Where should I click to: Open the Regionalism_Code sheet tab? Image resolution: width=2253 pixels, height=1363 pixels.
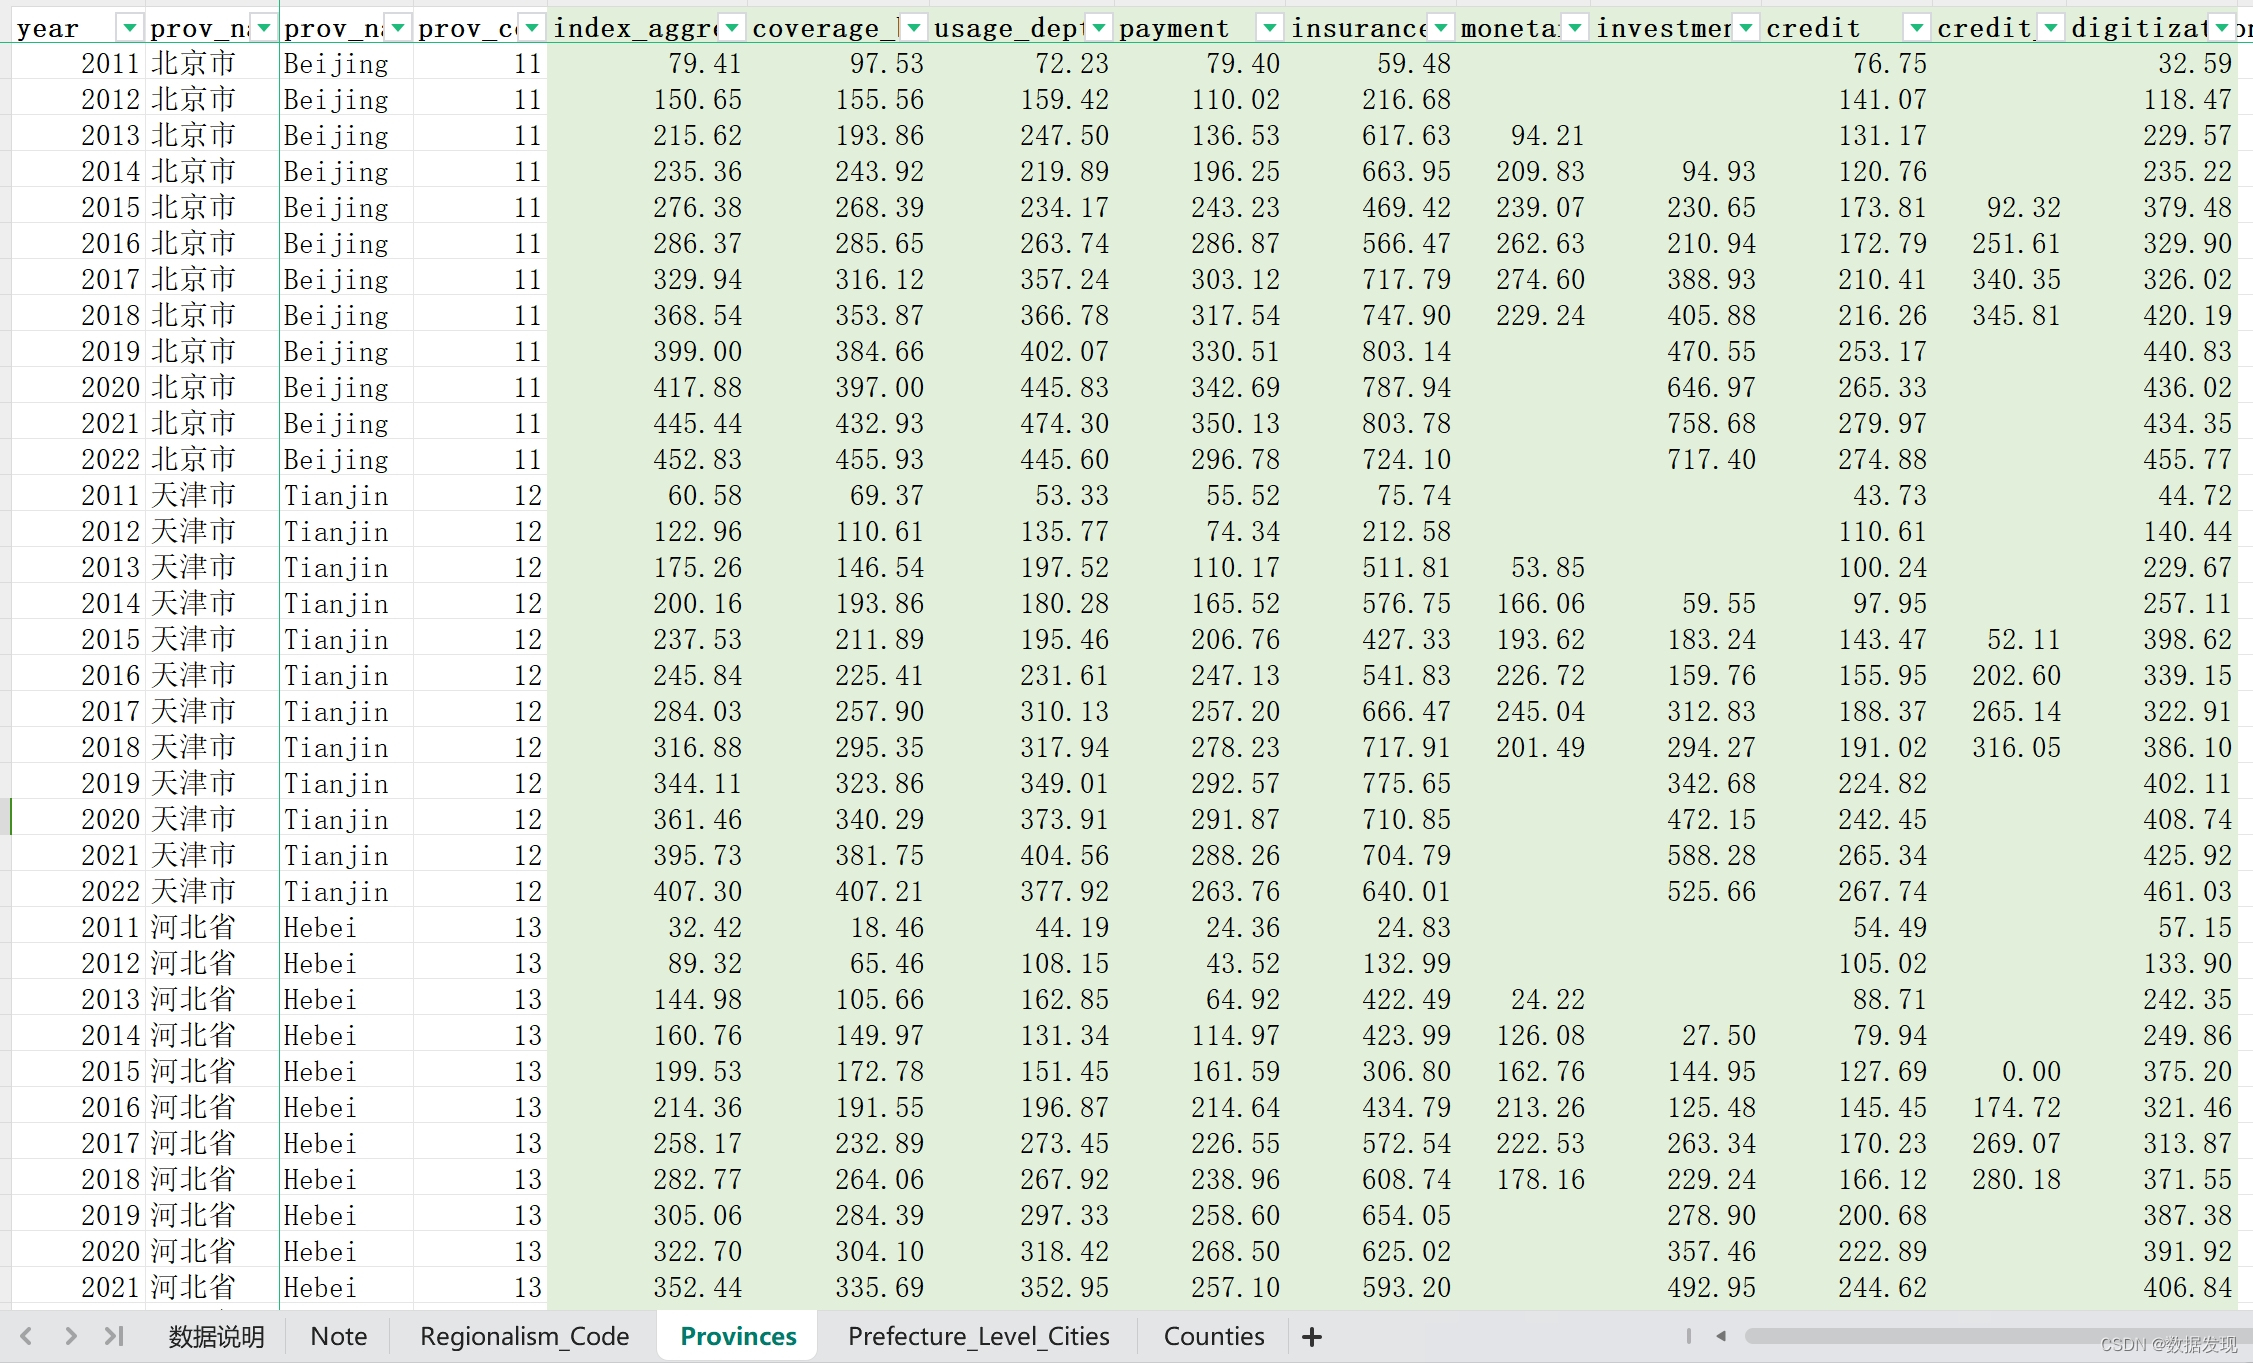point(524,1337)
